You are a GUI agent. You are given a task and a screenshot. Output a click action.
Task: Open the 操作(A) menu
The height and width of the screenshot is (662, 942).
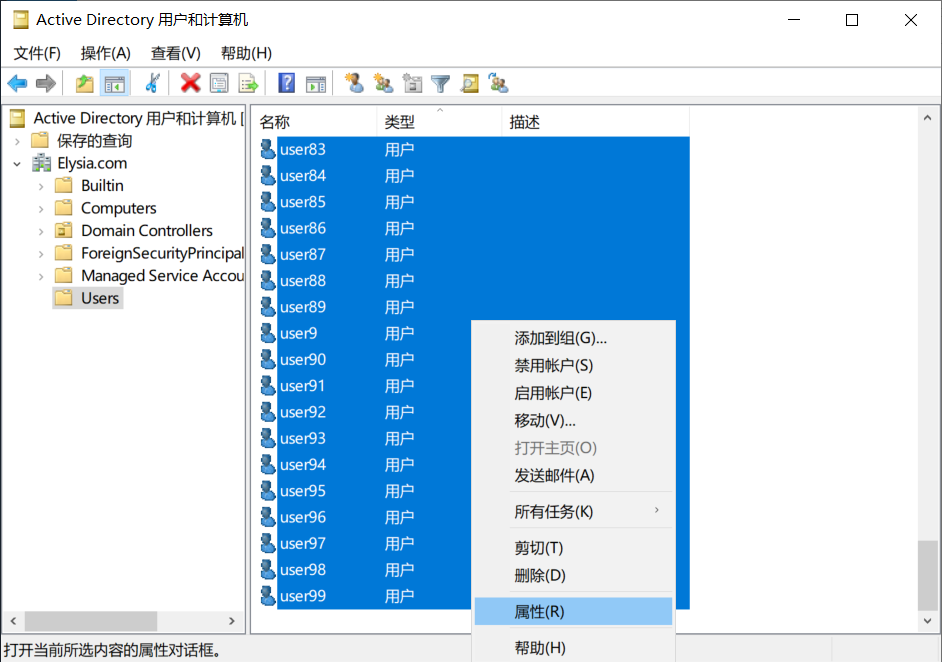point(106,53)
